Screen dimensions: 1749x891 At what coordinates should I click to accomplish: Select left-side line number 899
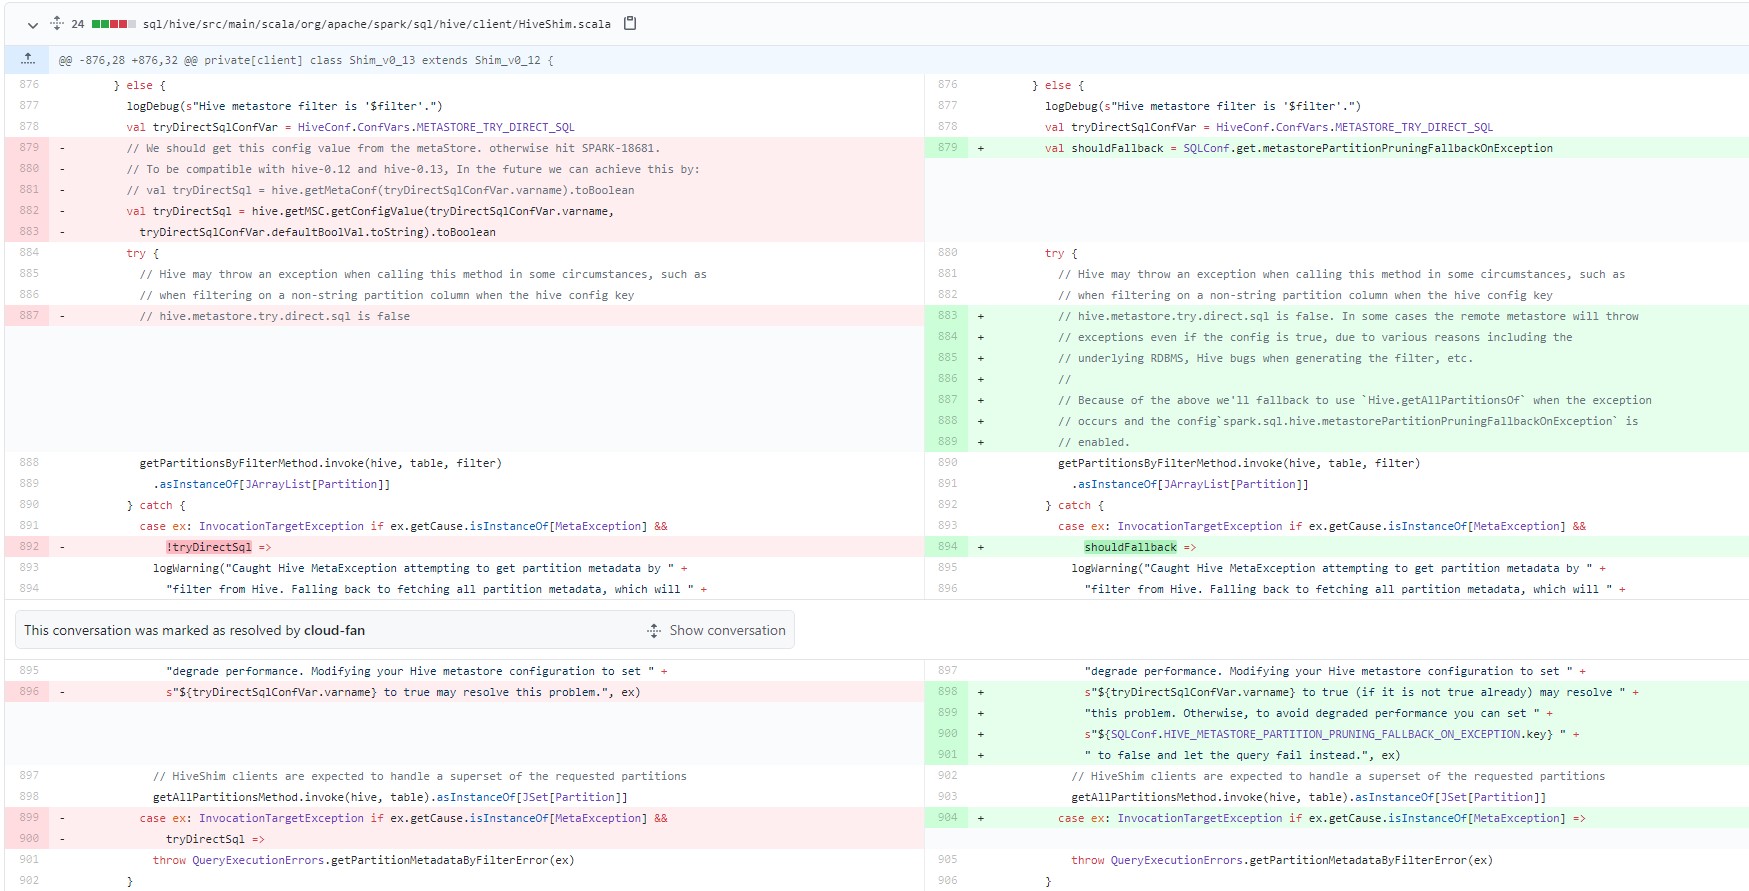29,818
